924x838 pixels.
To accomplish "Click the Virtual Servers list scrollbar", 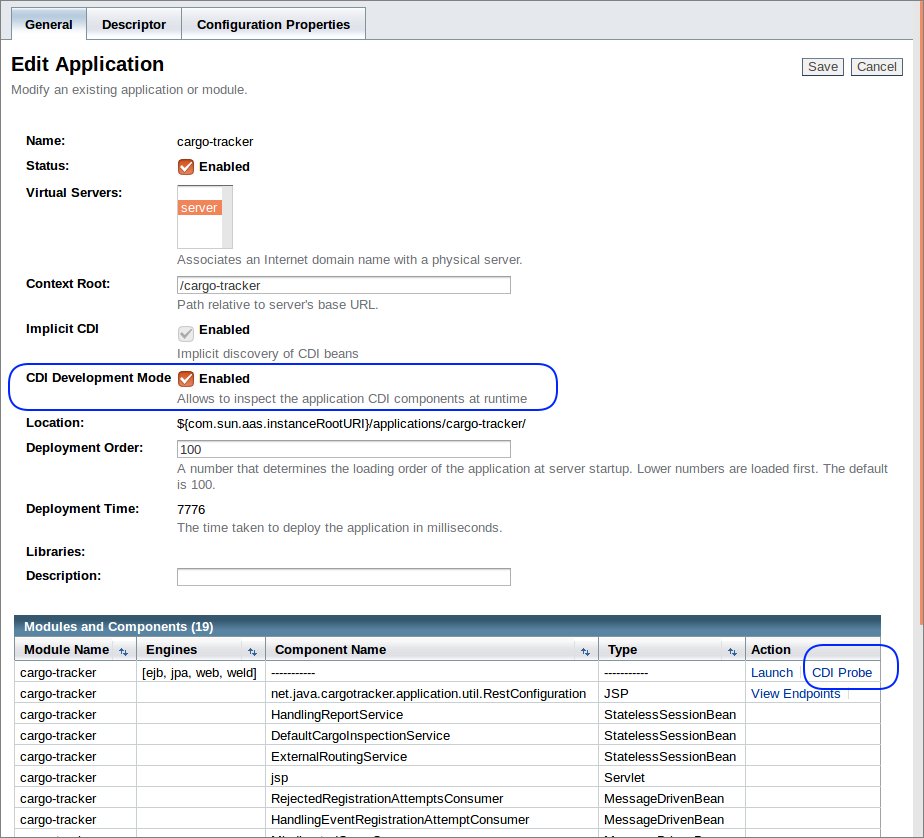I will (227, 217).
